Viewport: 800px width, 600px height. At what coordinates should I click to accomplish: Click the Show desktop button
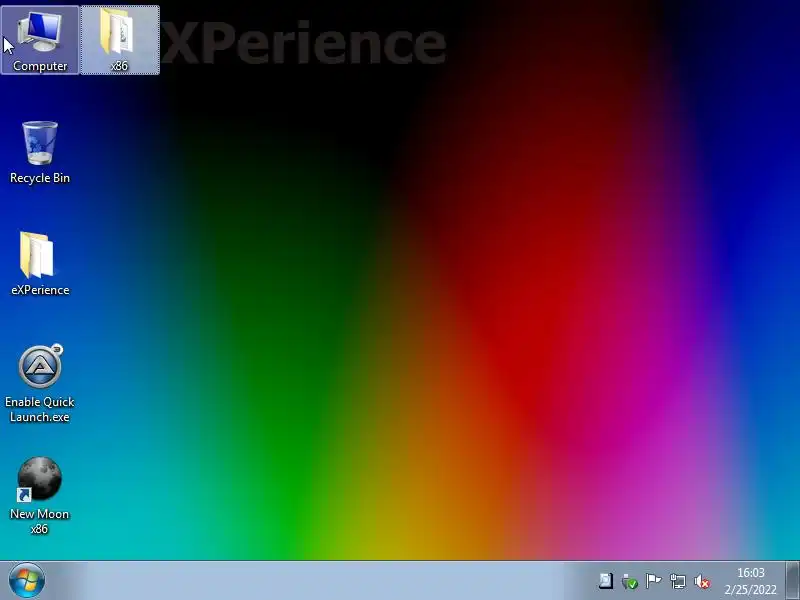pos(792,581)
